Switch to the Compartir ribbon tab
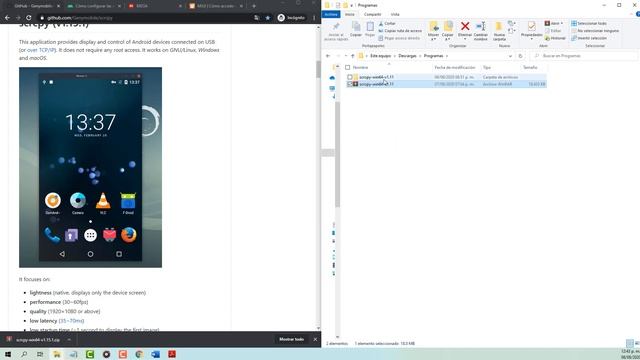Viewport: 640px width, 360px height. 372,14
